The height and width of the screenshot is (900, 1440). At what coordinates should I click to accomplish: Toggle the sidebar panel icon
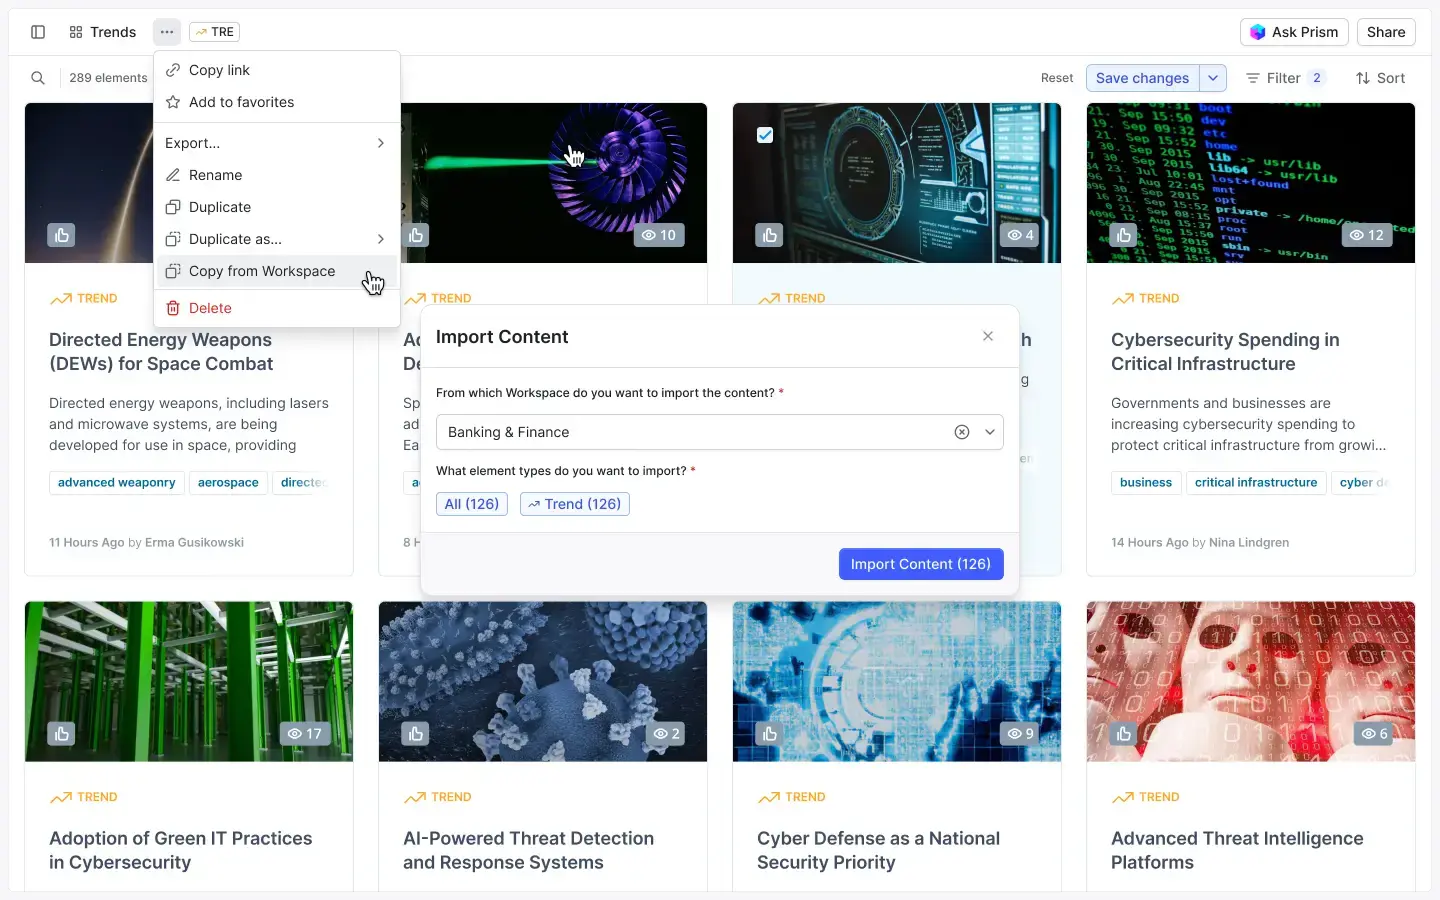point(38,32)
